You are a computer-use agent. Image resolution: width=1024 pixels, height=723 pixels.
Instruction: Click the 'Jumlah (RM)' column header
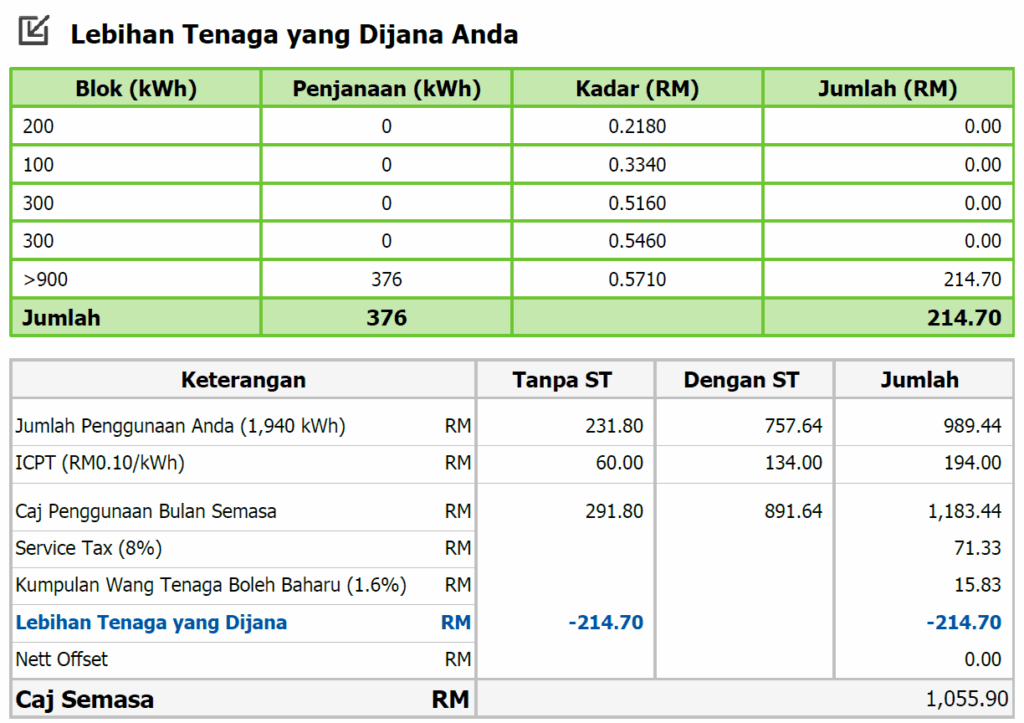pos(887,88)
